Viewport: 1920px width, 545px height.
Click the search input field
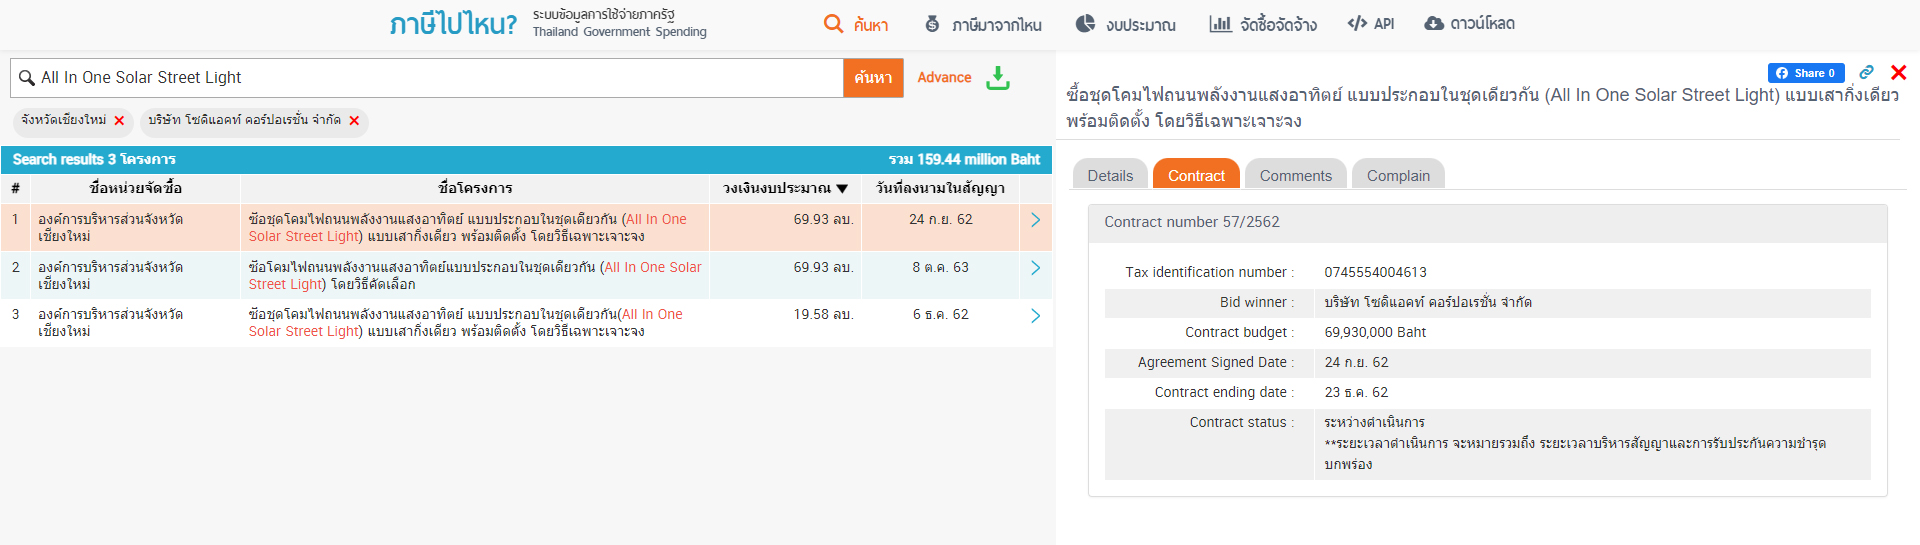[430, 78]
